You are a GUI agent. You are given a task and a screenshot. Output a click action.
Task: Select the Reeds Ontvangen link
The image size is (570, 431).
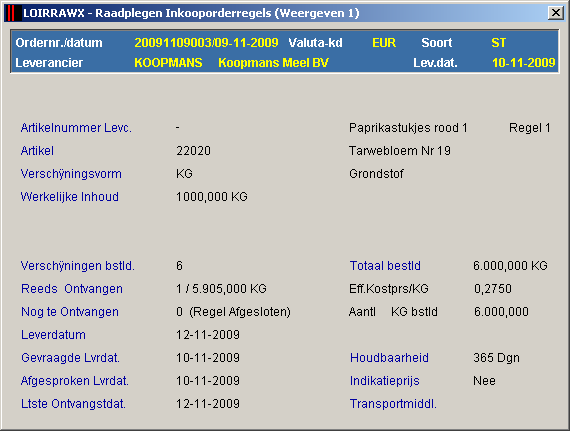(72, 289)
